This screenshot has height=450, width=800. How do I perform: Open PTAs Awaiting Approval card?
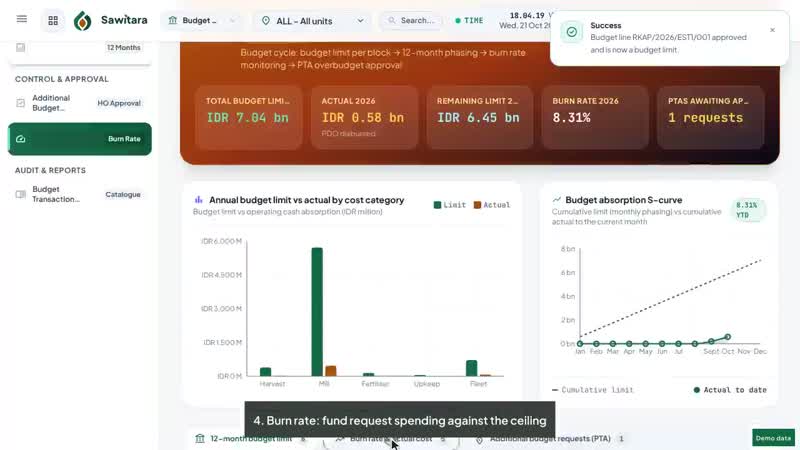click(711, 117)
